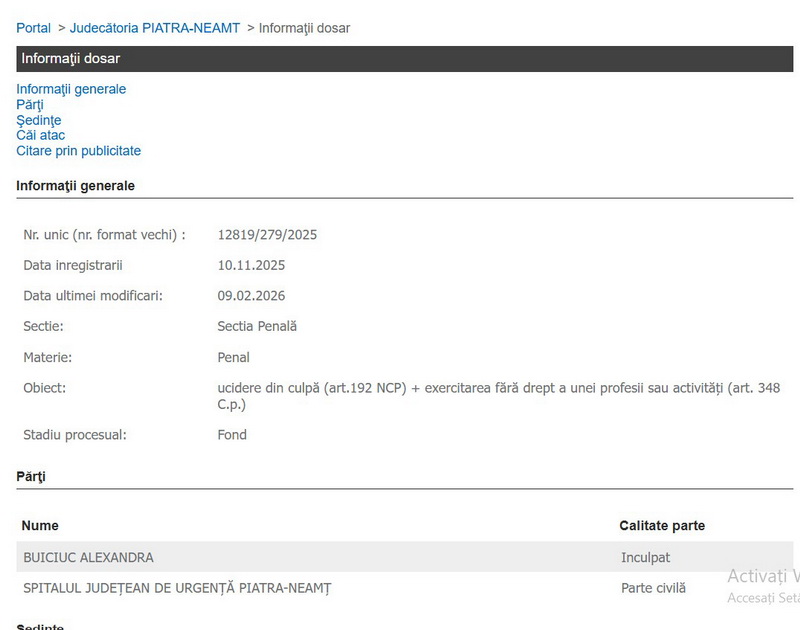Go to Părți anchor link in navigation list
Image resolution: width=800 pixels, height=630 pixels.
tap(30, 105)
